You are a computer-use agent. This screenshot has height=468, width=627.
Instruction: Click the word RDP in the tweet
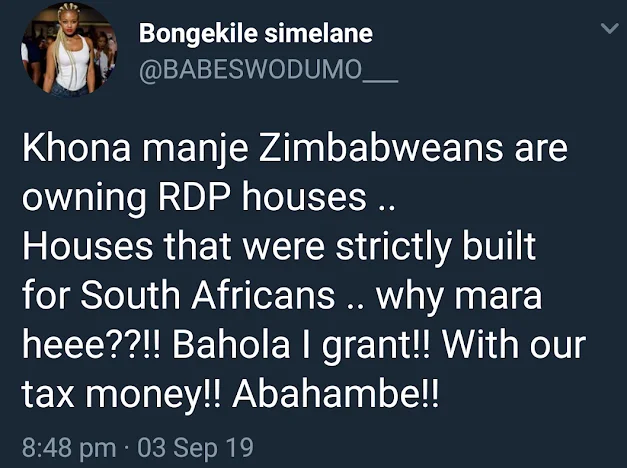pyautogui.click(x=194, y=197)
